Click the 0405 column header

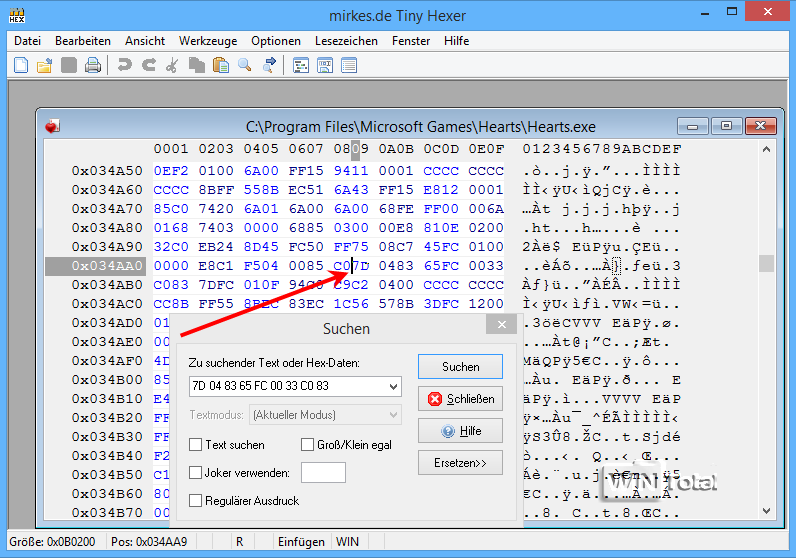point(261,149)
